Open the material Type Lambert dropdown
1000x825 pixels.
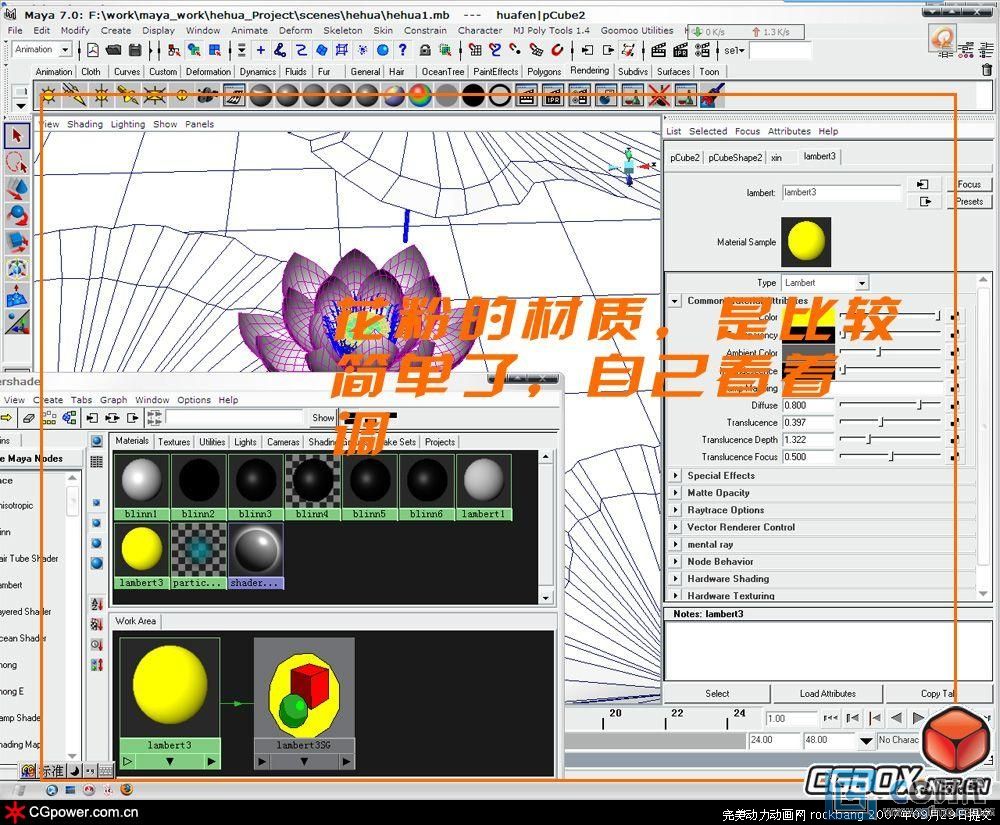862,282
